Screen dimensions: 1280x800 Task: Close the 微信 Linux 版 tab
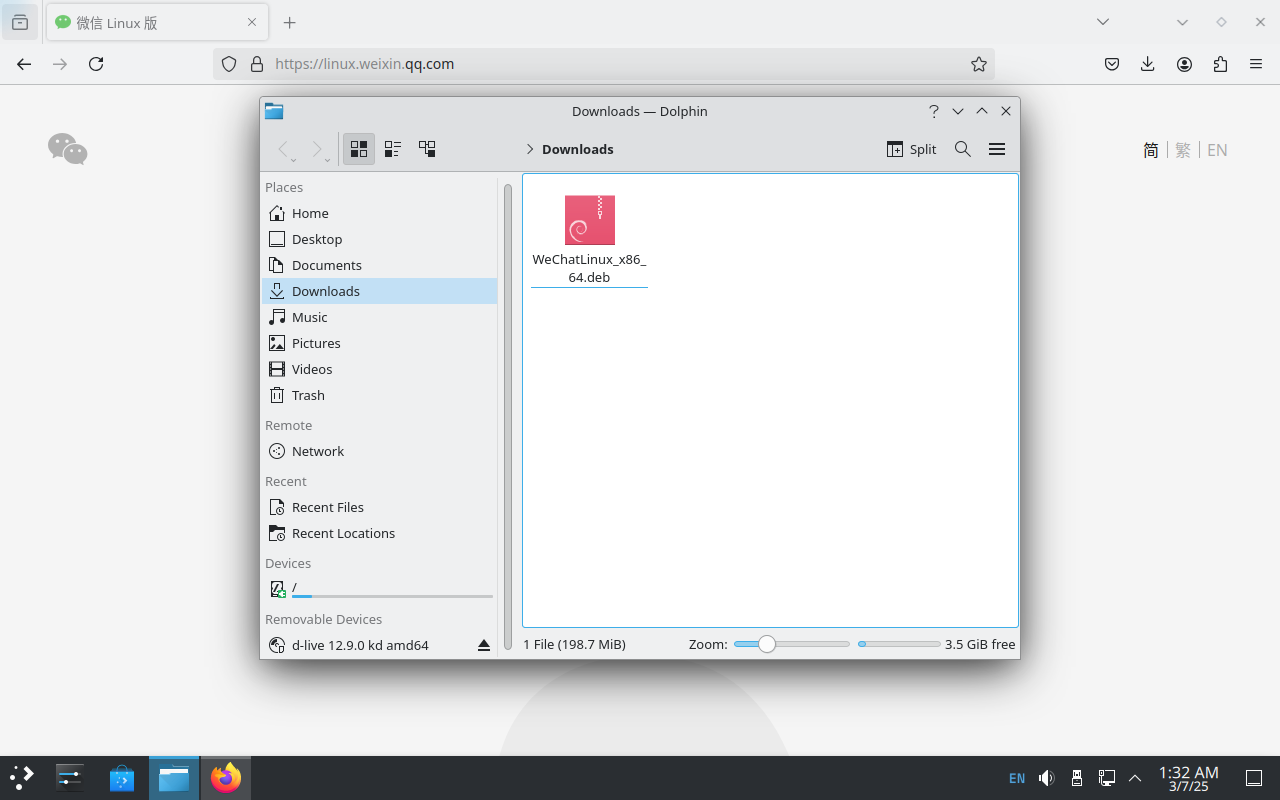tap(252, 22)
